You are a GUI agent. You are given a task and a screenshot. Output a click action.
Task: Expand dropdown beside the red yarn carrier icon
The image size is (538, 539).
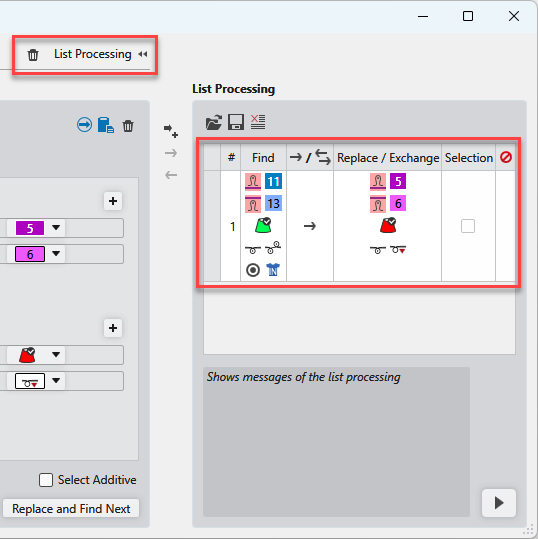click(56, 354)
